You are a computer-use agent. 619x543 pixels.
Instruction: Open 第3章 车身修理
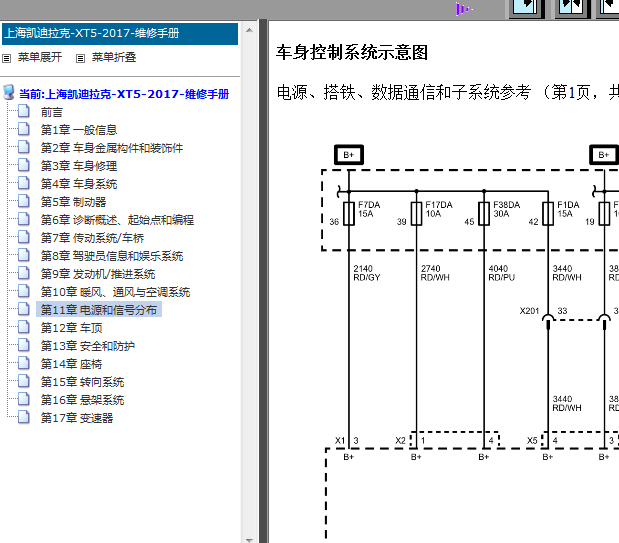pyautogui.click(x=79, y=166)
